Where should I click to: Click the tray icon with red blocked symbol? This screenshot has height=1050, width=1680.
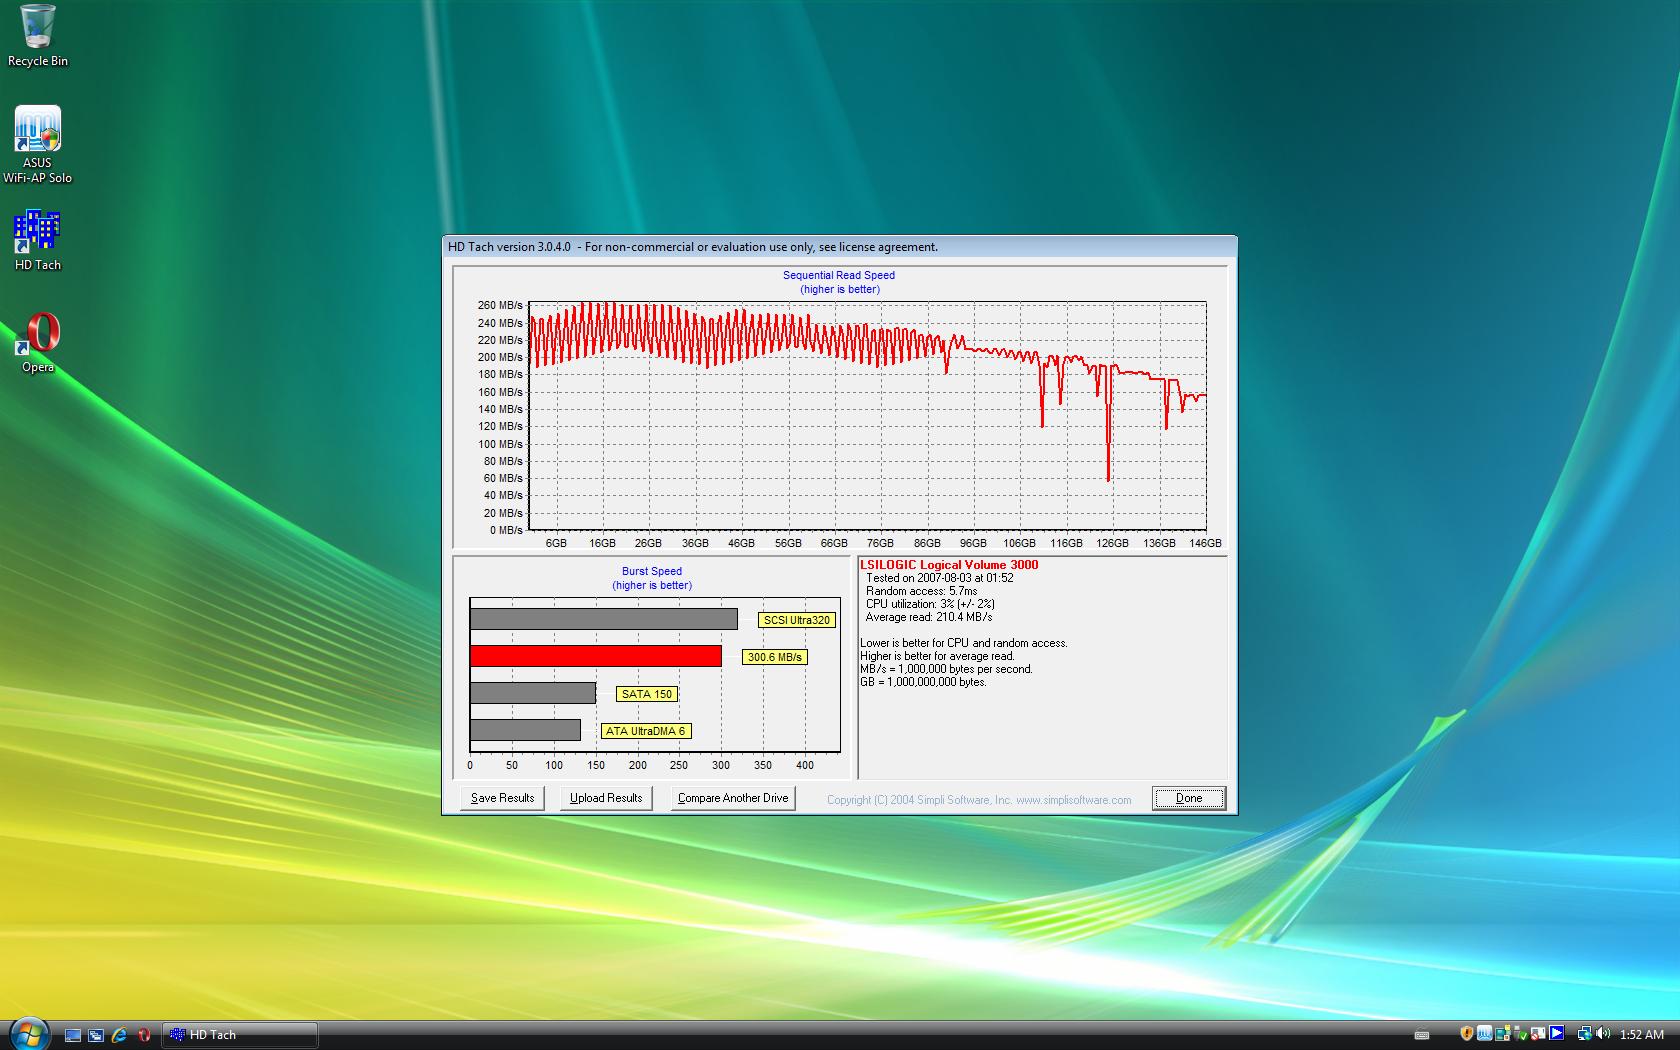click(1538, 1033)
